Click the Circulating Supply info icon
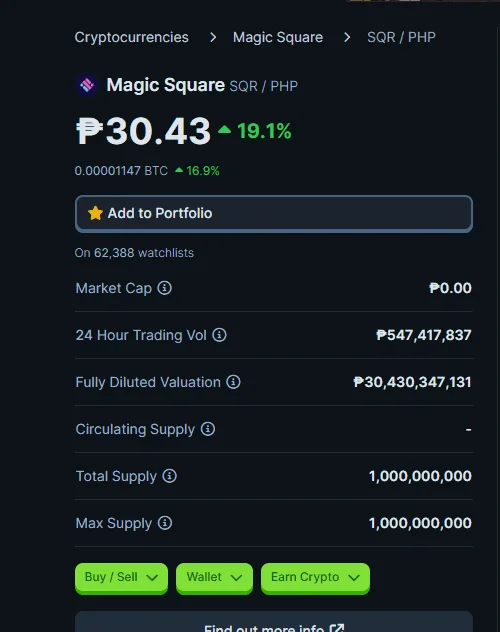Image resolution: width=500 pixels, height=632 pixels. point(208,428)
